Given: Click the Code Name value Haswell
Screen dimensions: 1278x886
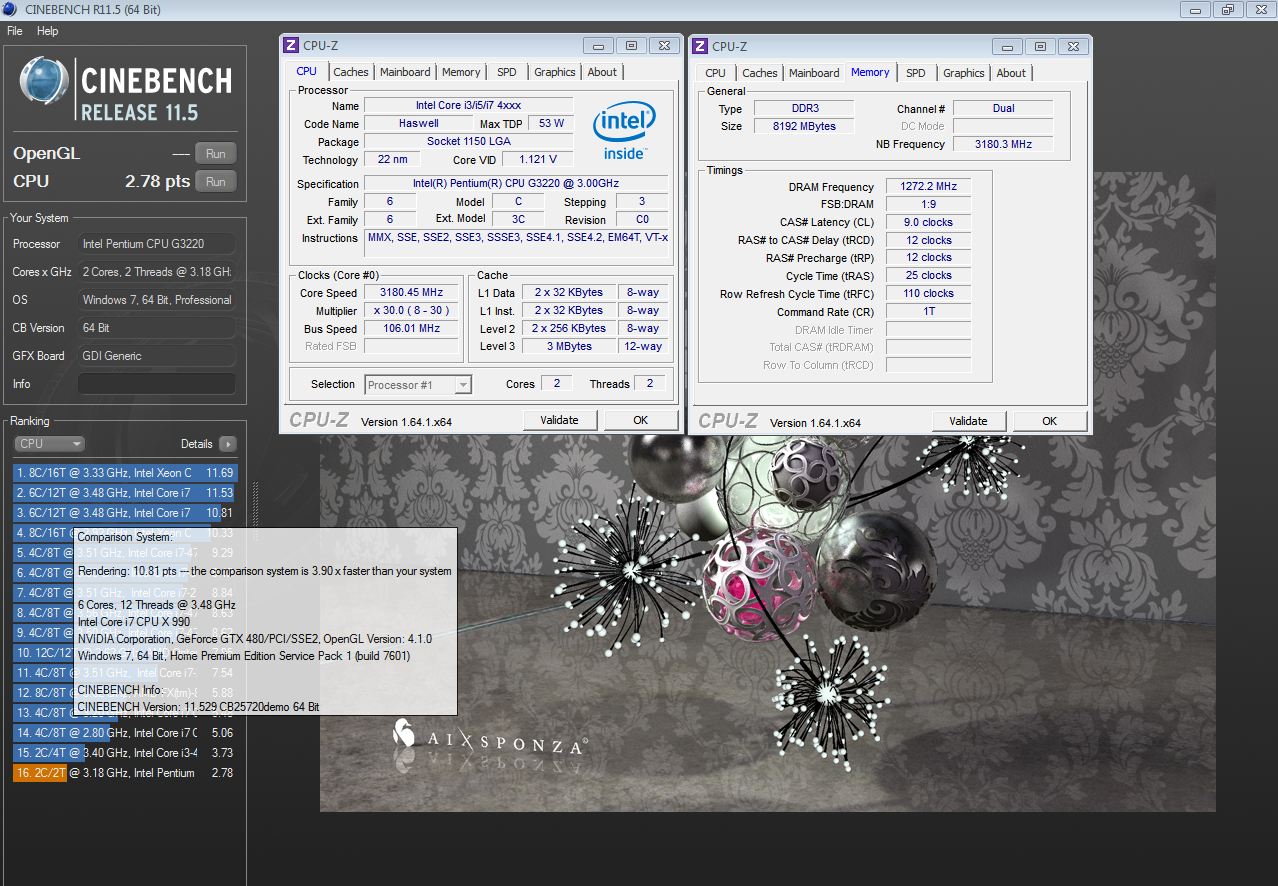Looking at the screenshot, I should point(418,124).
